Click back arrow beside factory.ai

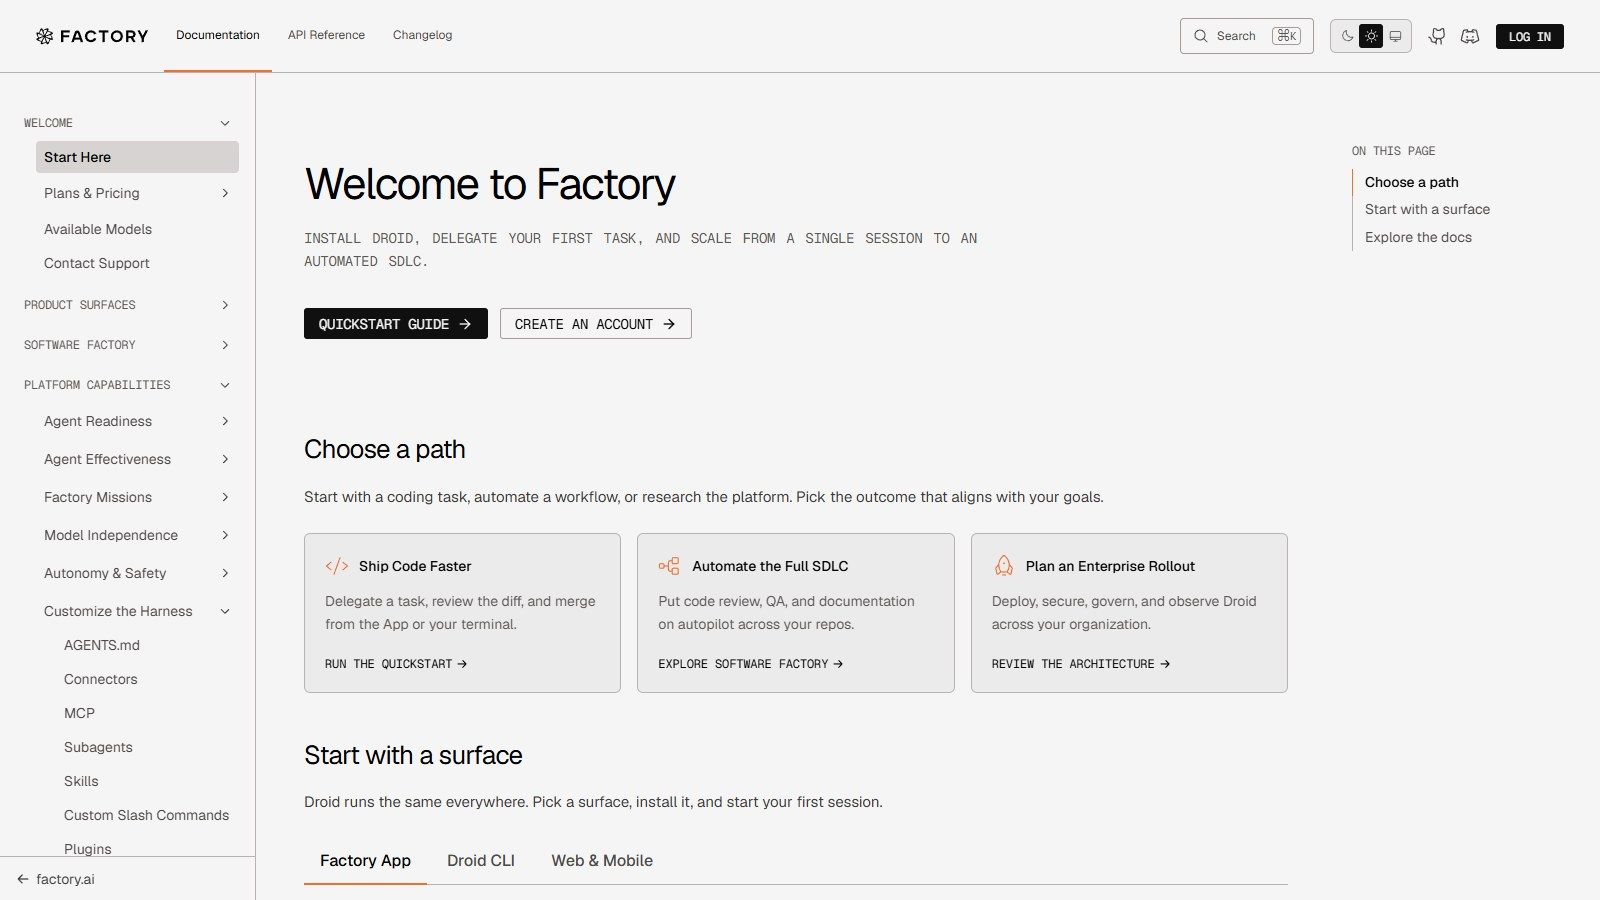[23, 879]
